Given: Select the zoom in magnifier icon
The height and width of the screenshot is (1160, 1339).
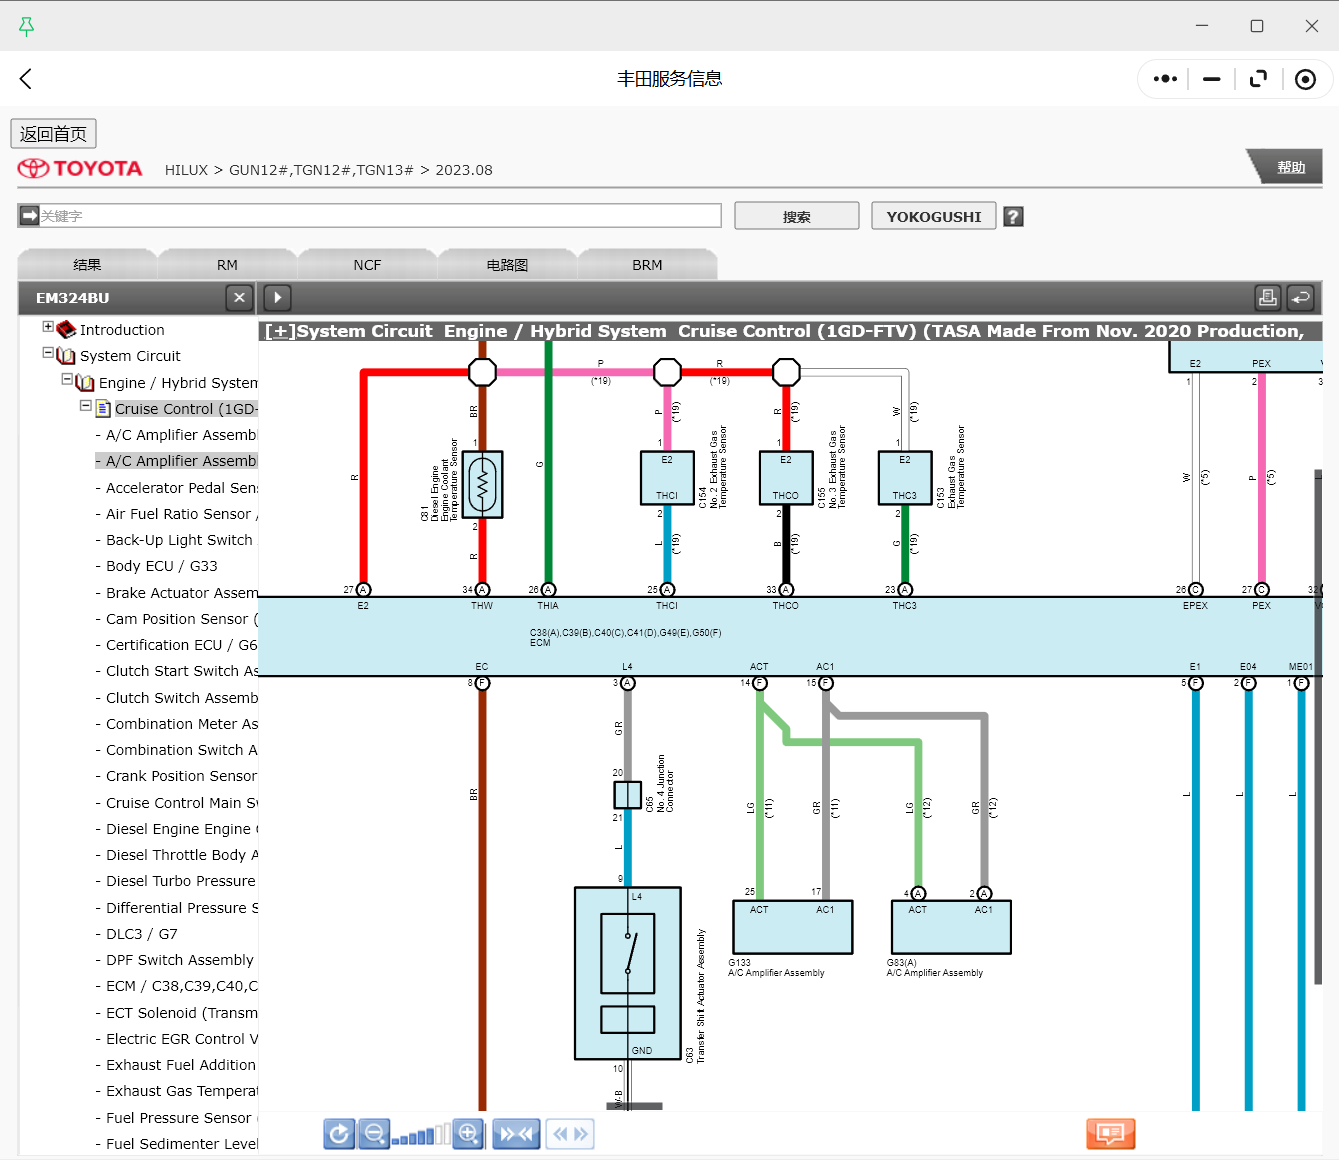Looking at the screenshot, I should pos(468,1133).
